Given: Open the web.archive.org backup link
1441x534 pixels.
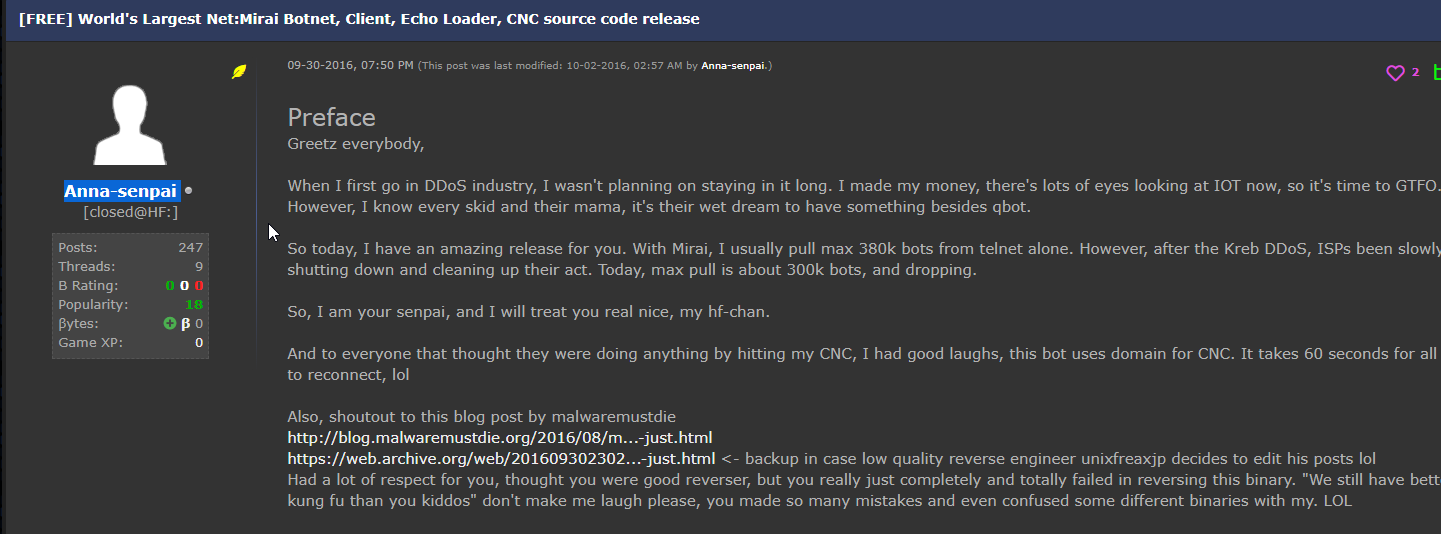Looking at the screenshot, I should click(501, 459).
